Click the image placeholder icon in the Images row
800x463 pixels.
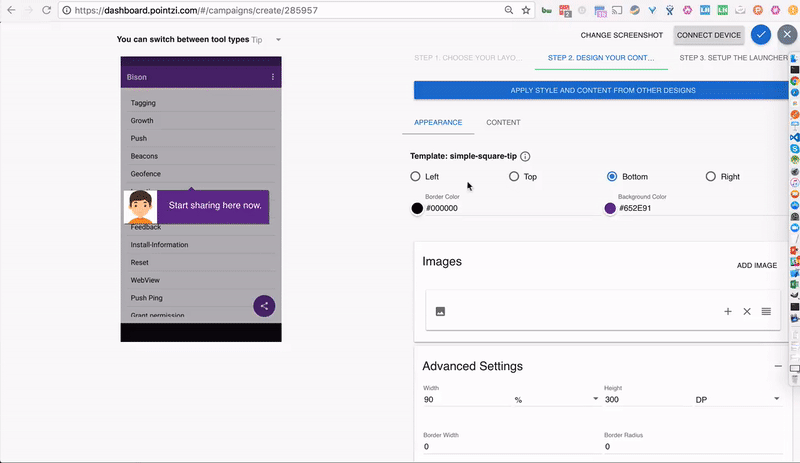(440, 311)
